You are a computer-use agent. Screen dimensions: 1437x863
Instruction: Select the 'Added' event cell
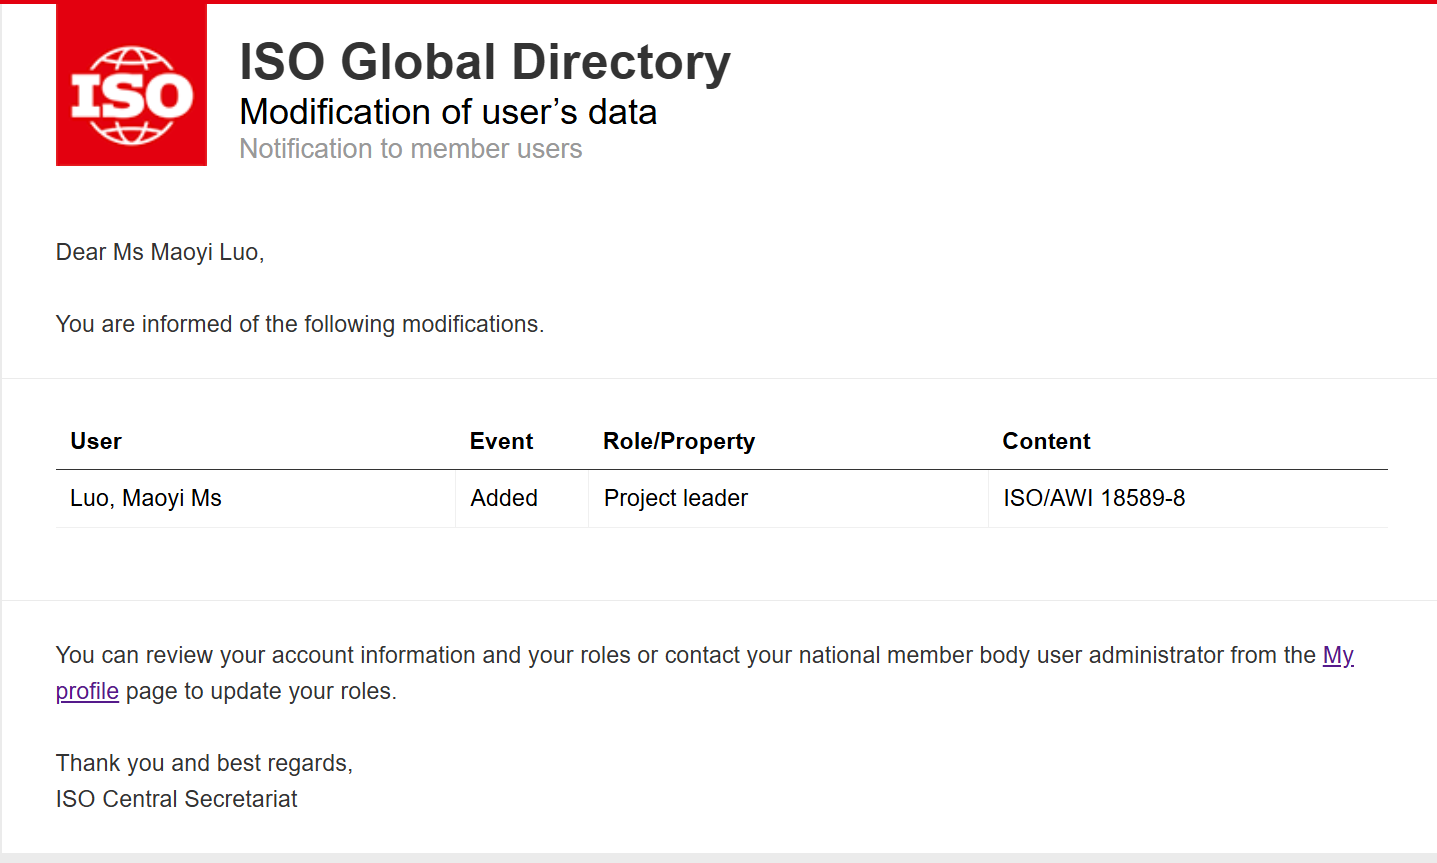[522, 498]
